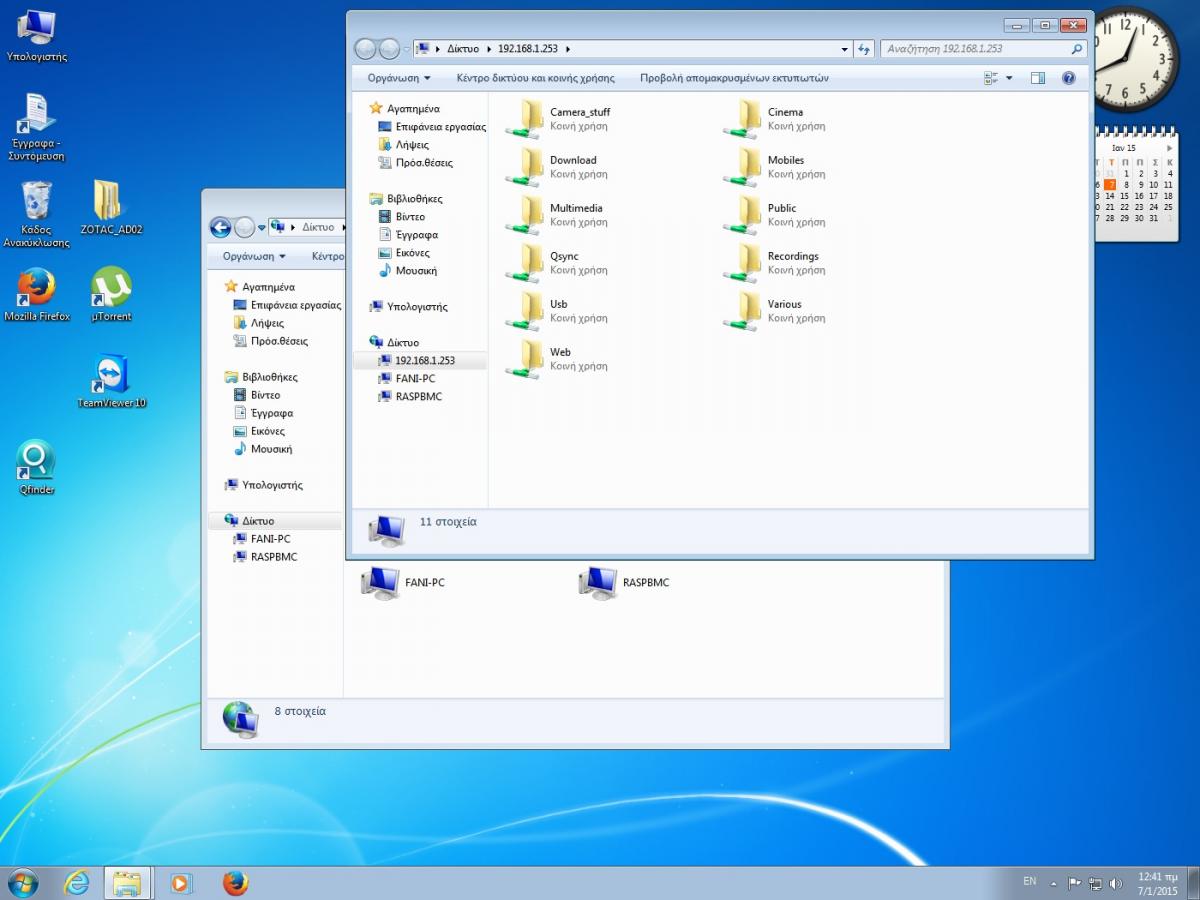The height and width of the screenshot is (900, 1200).
Task: Click Δίκτυο in the front window address bar
Action: 463,48
